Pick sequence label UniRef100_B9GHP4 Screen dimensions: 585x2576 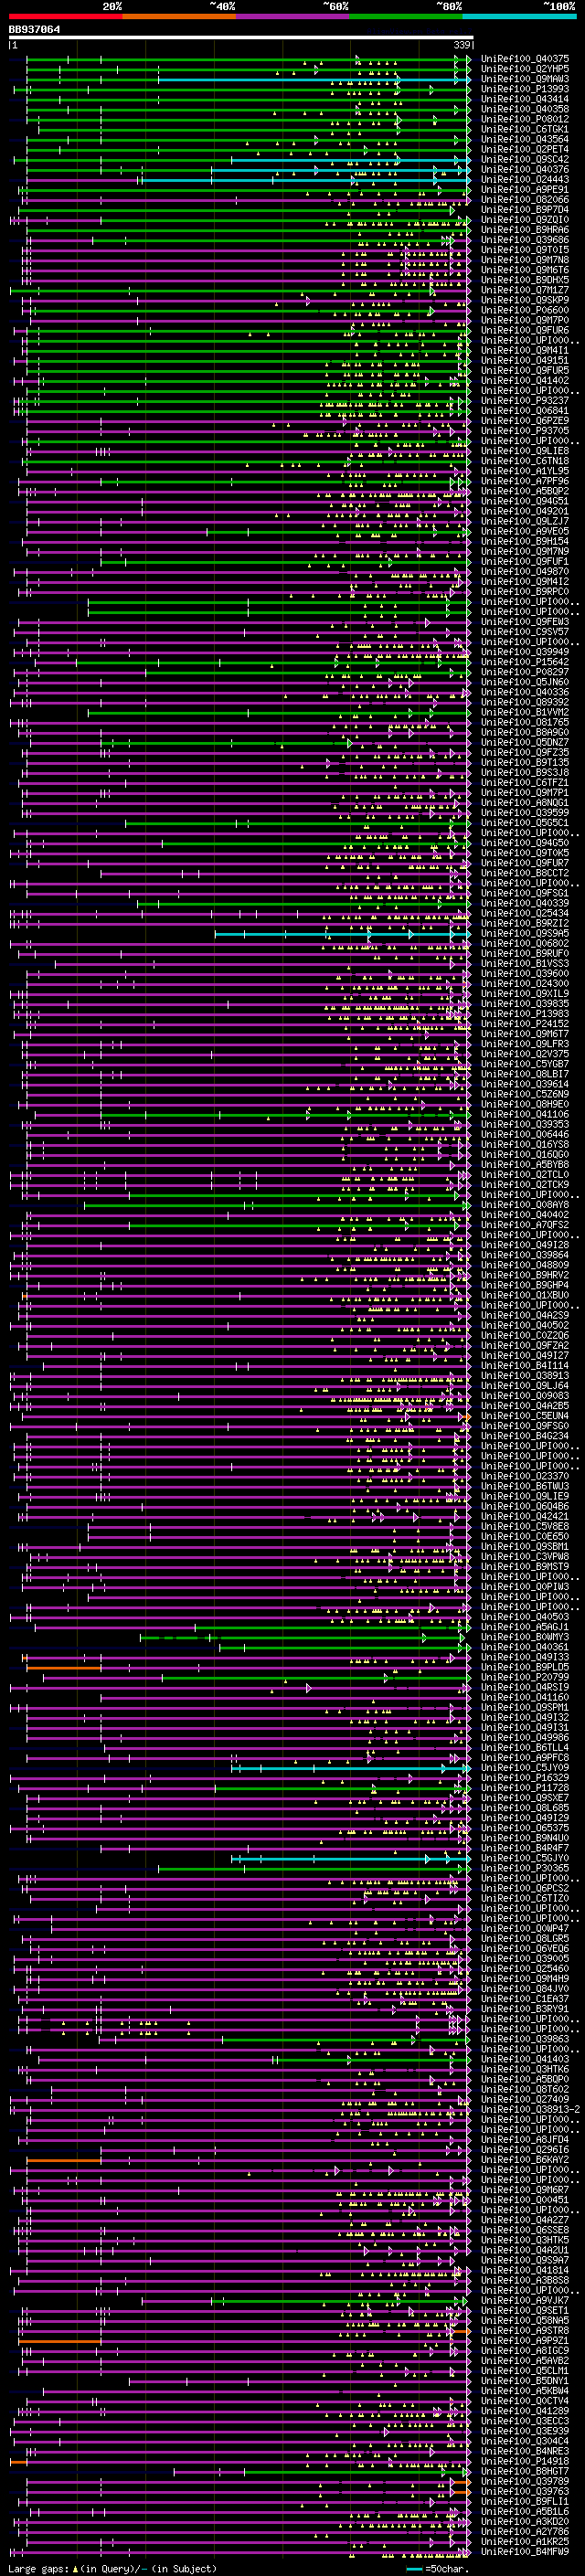[525, 1285]
